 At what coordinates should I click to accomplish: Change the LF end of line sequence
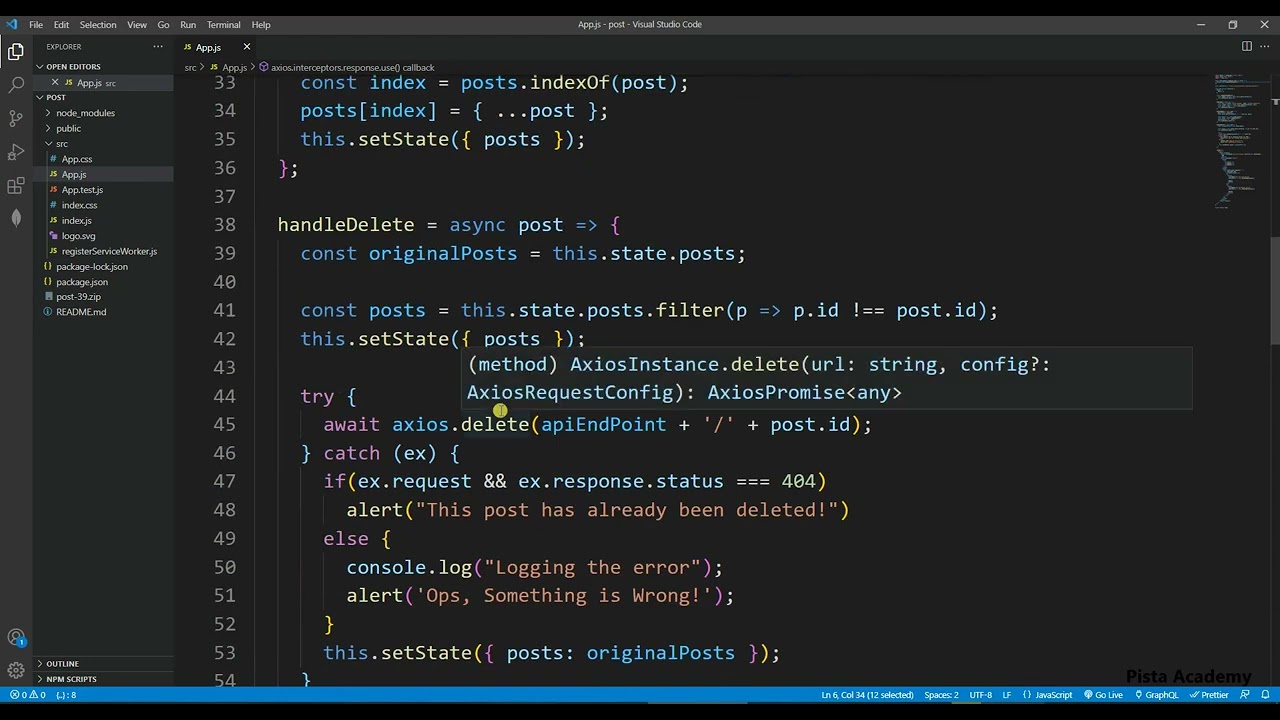pyautogui.click(x=1007, y=695)
